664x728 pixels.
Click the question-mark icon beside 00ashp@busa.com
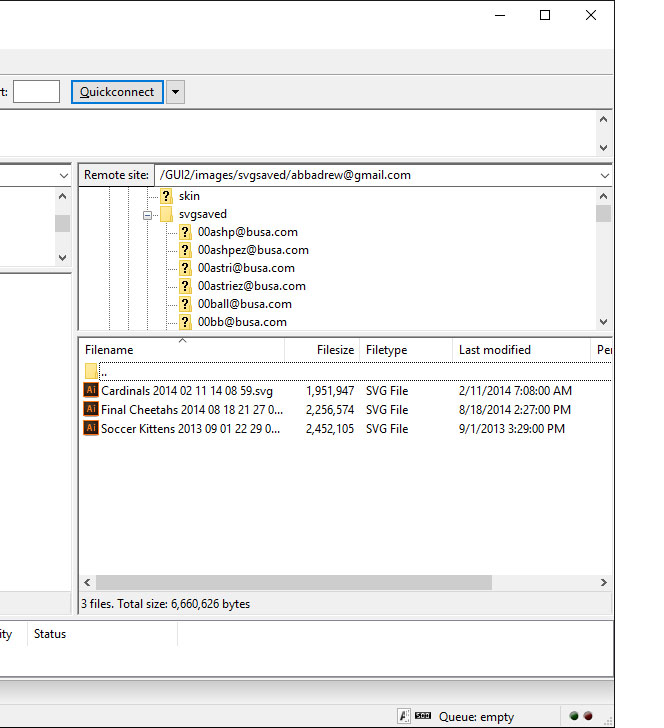(x=185, y=232)
